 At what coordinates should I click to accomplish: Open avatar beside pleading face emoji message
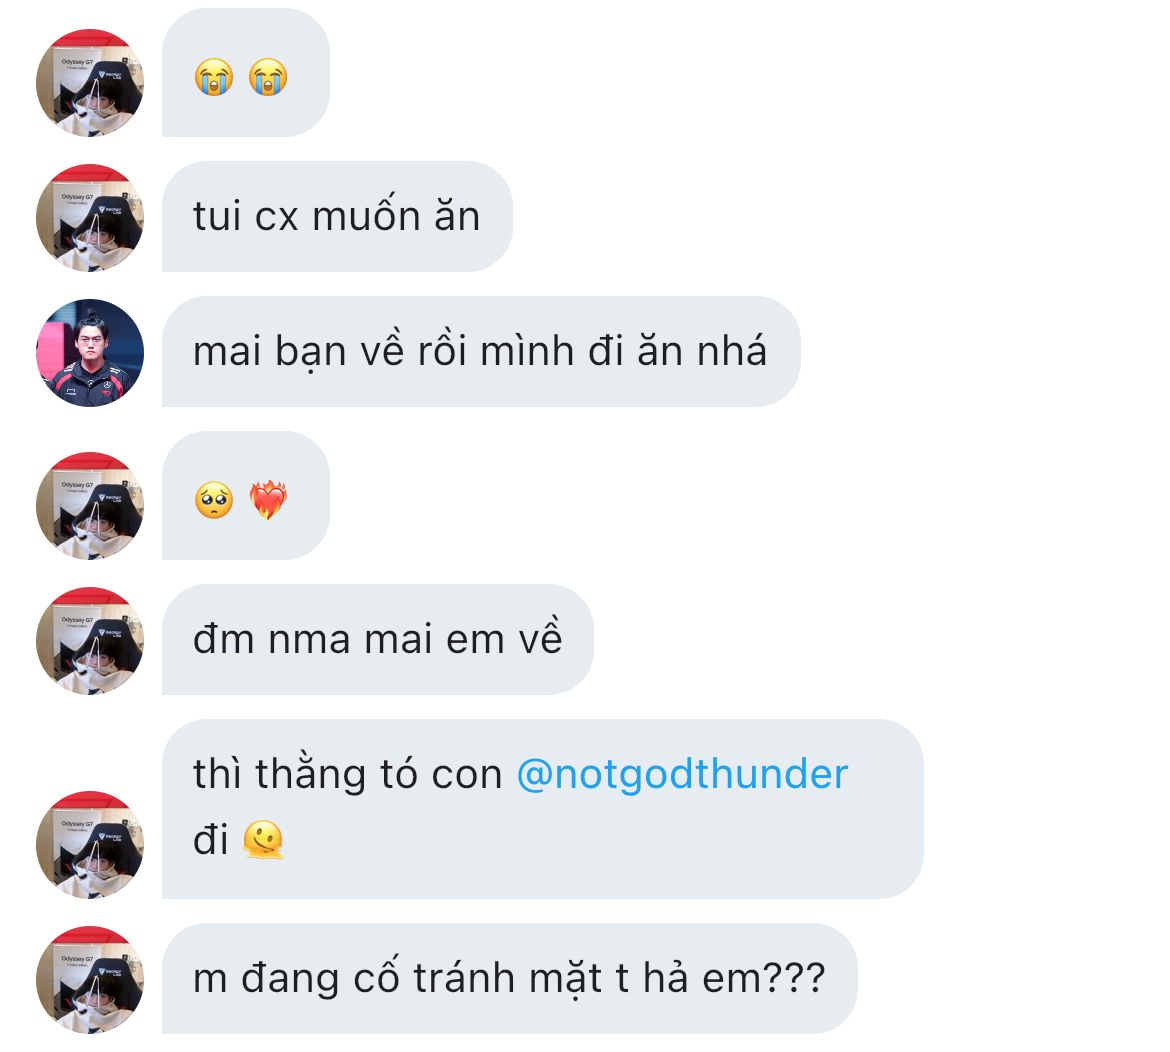coord(90,506)
